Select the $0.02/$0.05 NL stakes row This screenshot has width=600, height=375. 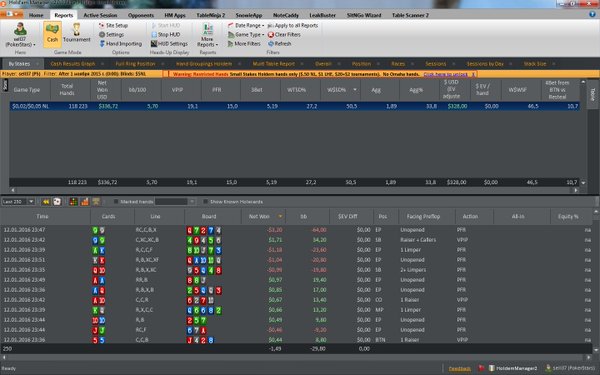295,106
